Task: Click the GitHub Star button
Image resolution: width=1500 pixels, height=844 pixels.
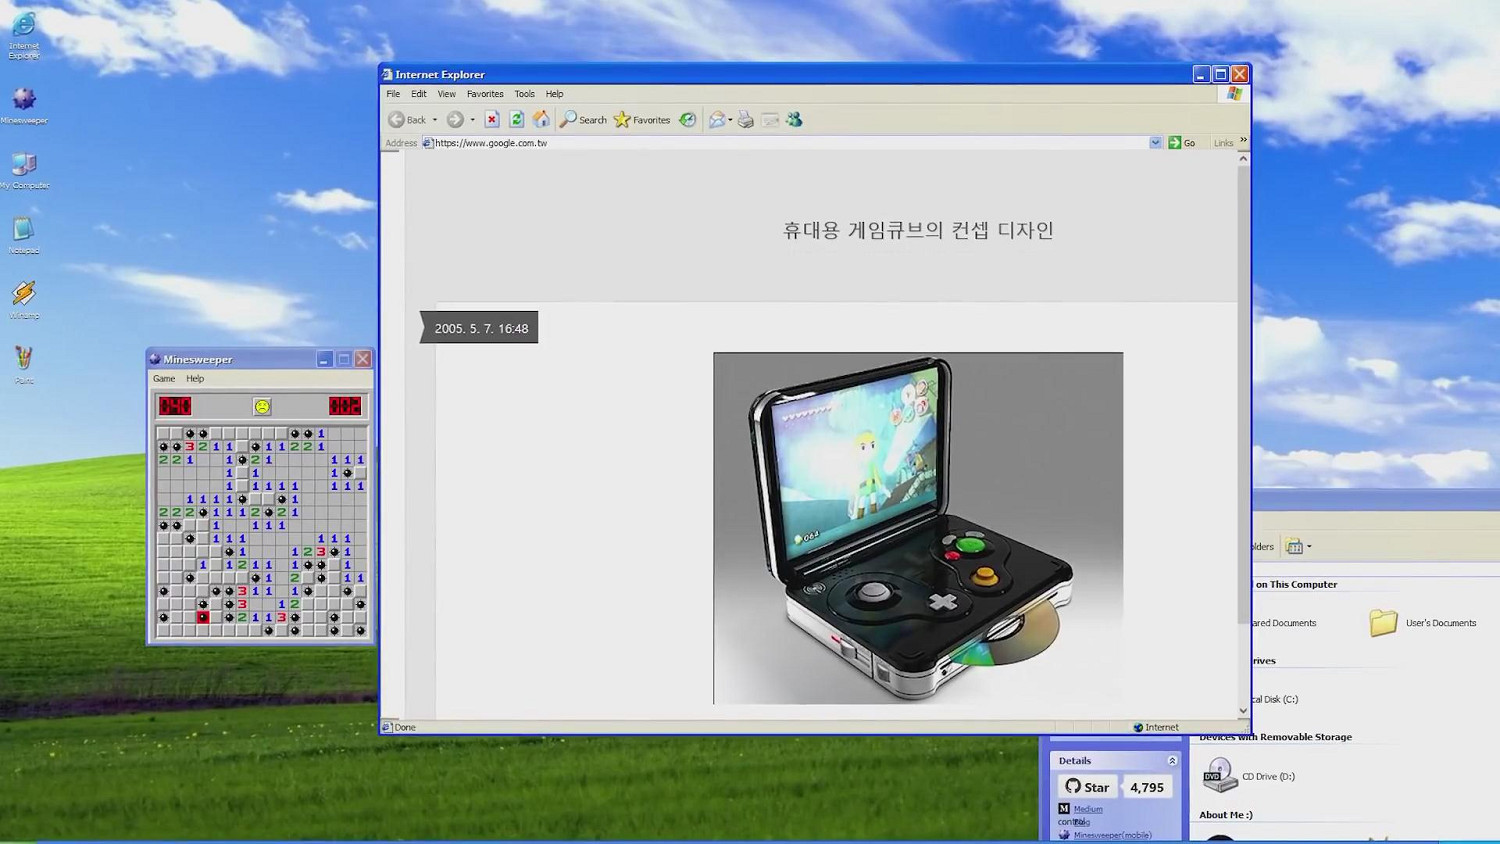Action: point(1087,787)
